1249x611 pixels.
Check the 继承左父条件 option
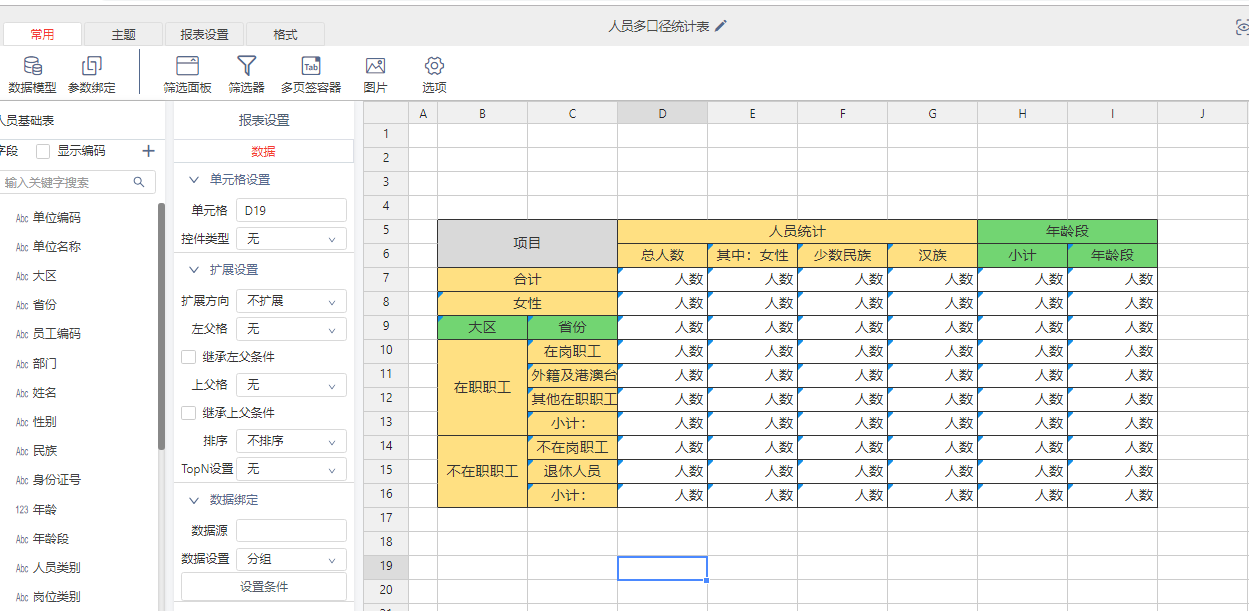pos(188,357)
